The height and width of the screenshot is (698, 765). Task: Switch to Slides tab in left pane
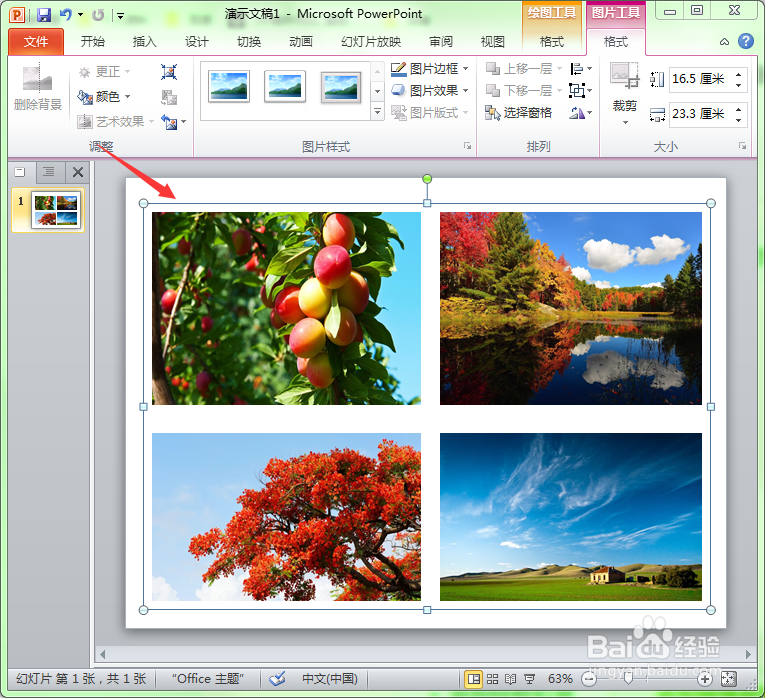(20, 172)
